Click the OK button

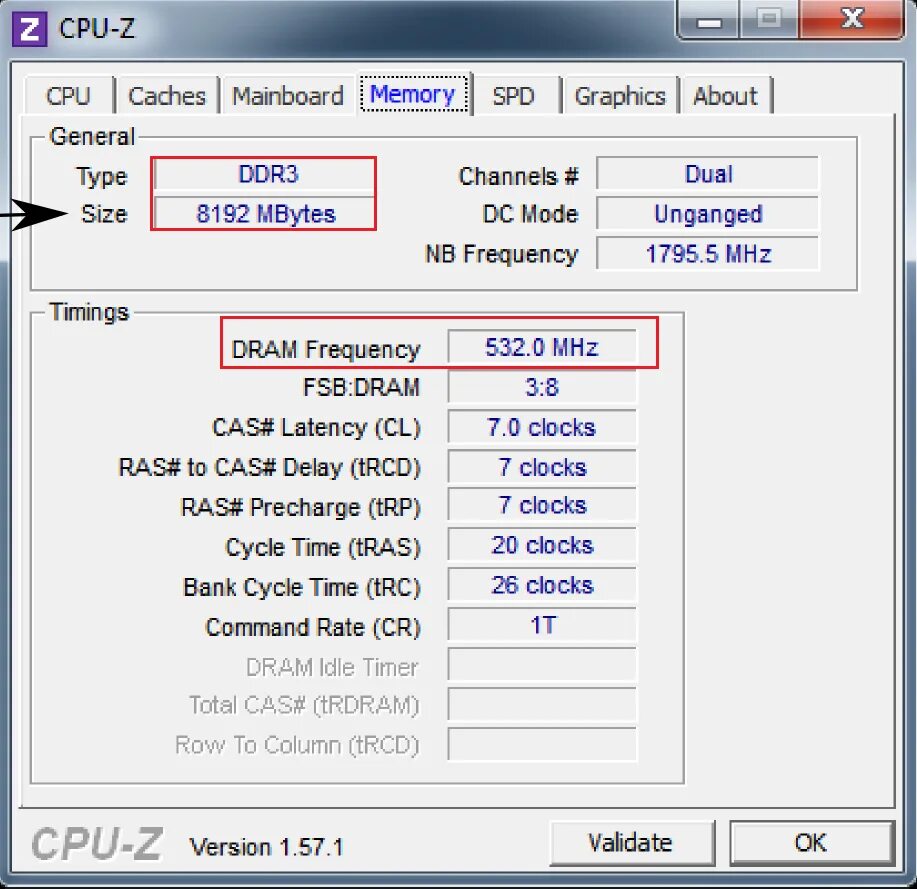click(811, 843)
